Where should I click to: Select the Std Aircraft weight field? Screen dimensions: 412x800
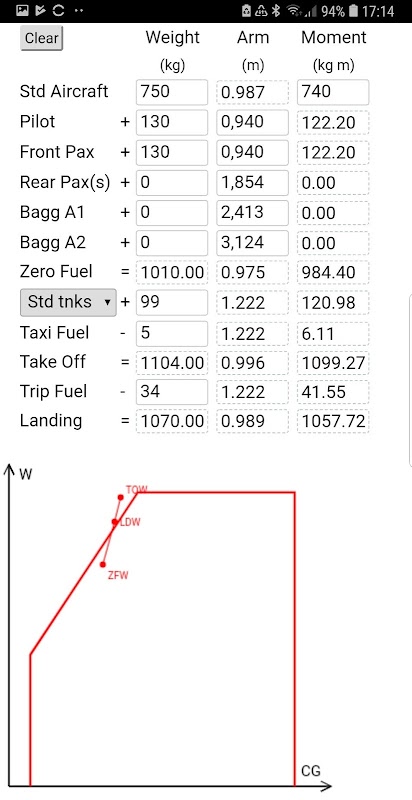[172, 92]
